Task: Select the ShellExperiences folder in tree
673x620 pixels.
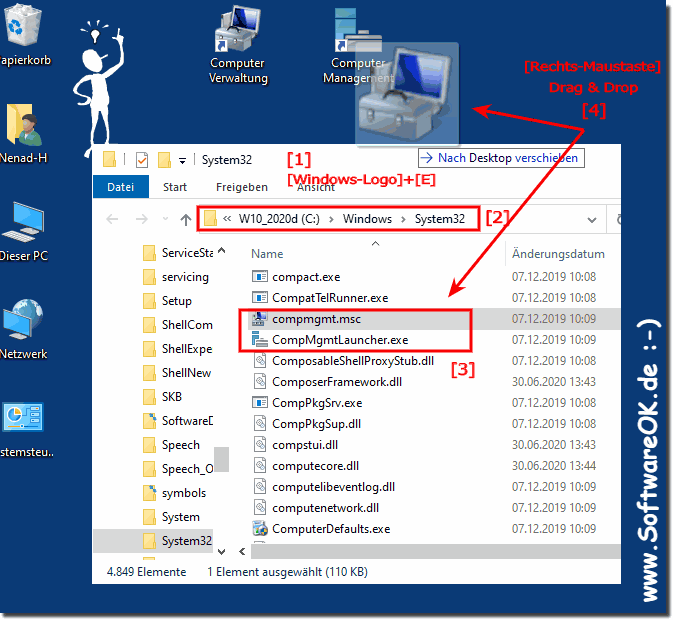Action: coord(178,349)
